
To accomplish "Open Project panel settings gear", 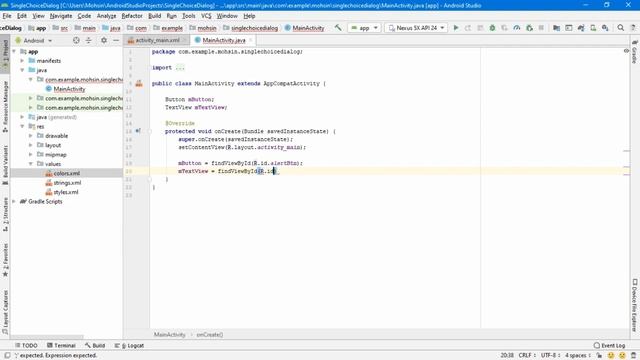I will click(104, 40).
